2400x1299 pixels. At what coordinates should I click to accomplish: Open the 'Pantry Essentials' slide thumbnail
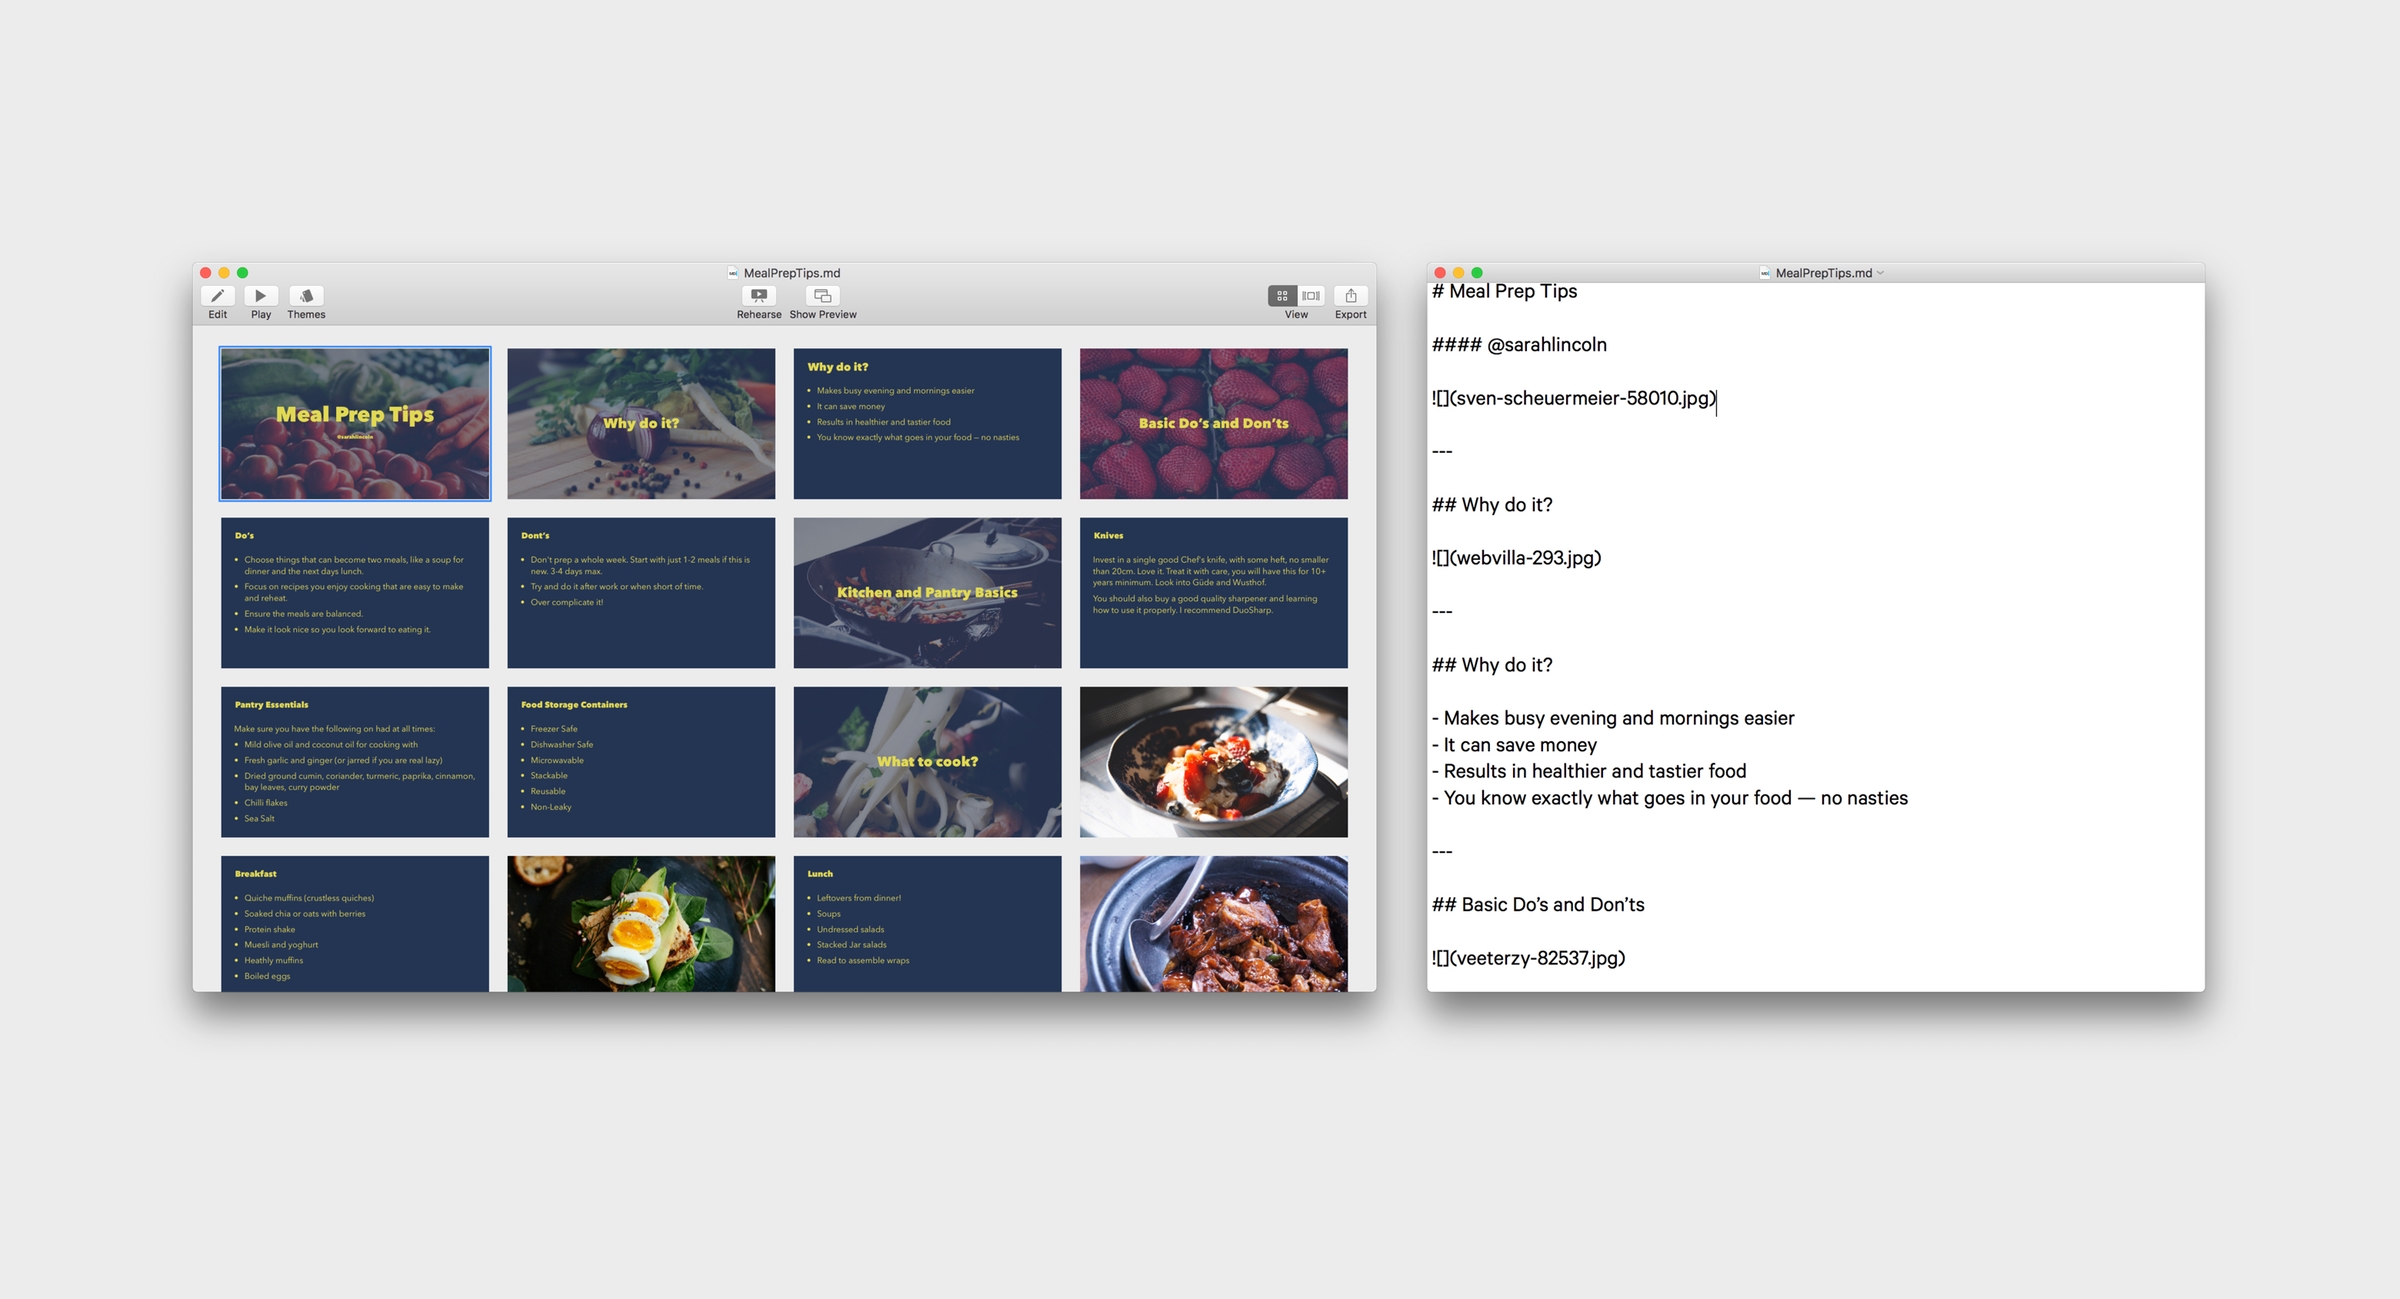pyautogui.click(x=354, y=761)
